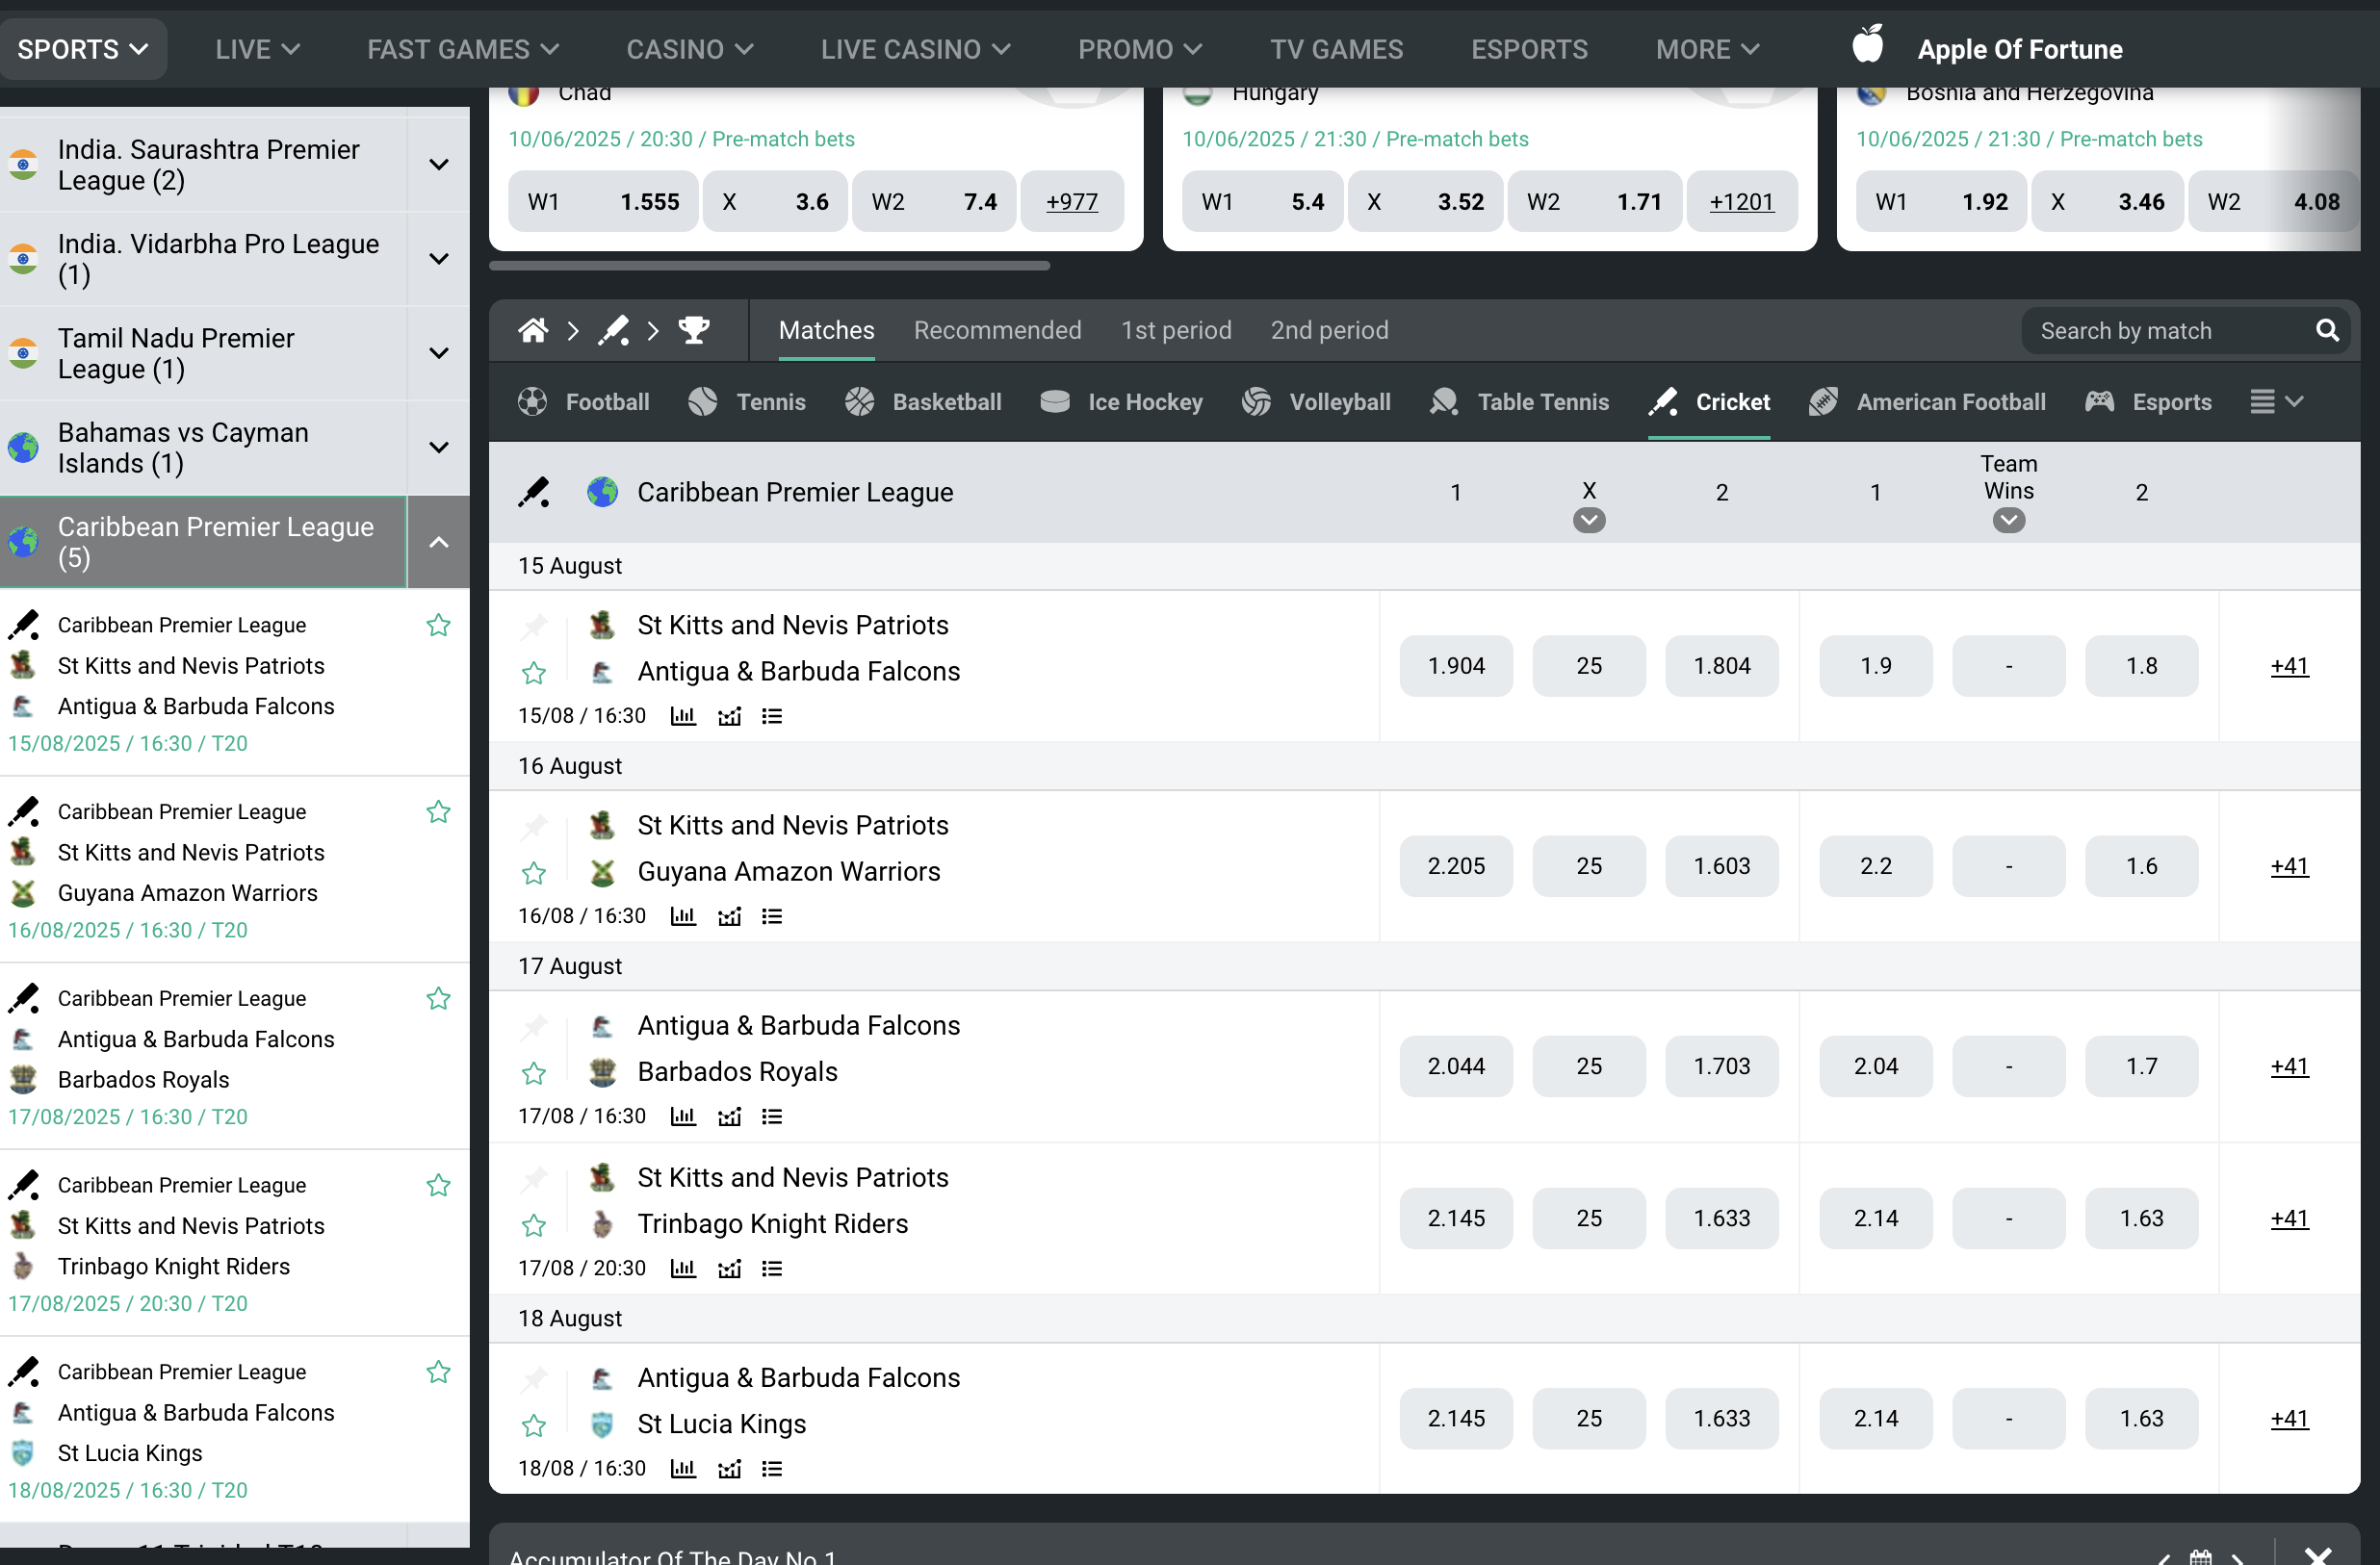Open Apple Of Fortune apple icon
This screenshot has width=2380, height=1565.
(1867, 45)
